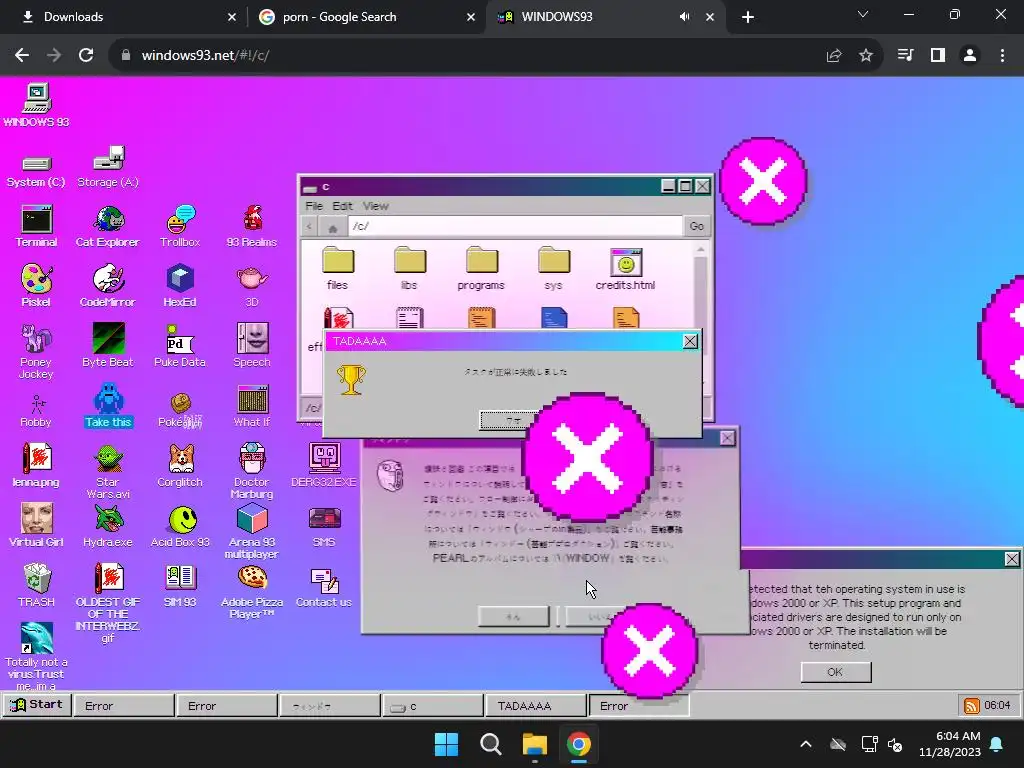The height and width of the screenshot is (768, 1024).
Task: Open Arena 93 multiplayer icon
Action: (251, 532)
